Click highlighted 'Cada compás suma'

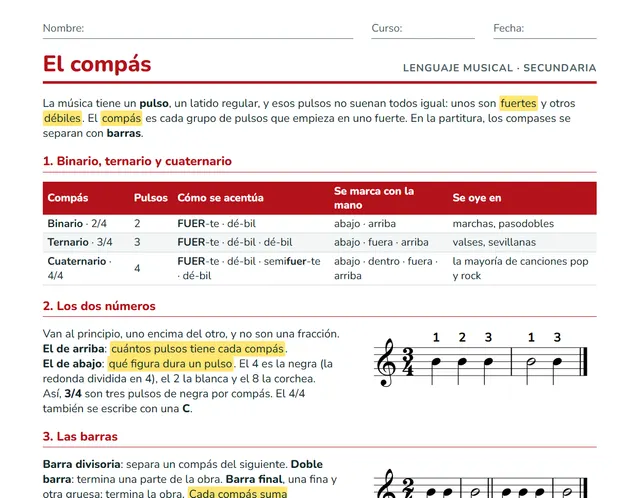238,493
